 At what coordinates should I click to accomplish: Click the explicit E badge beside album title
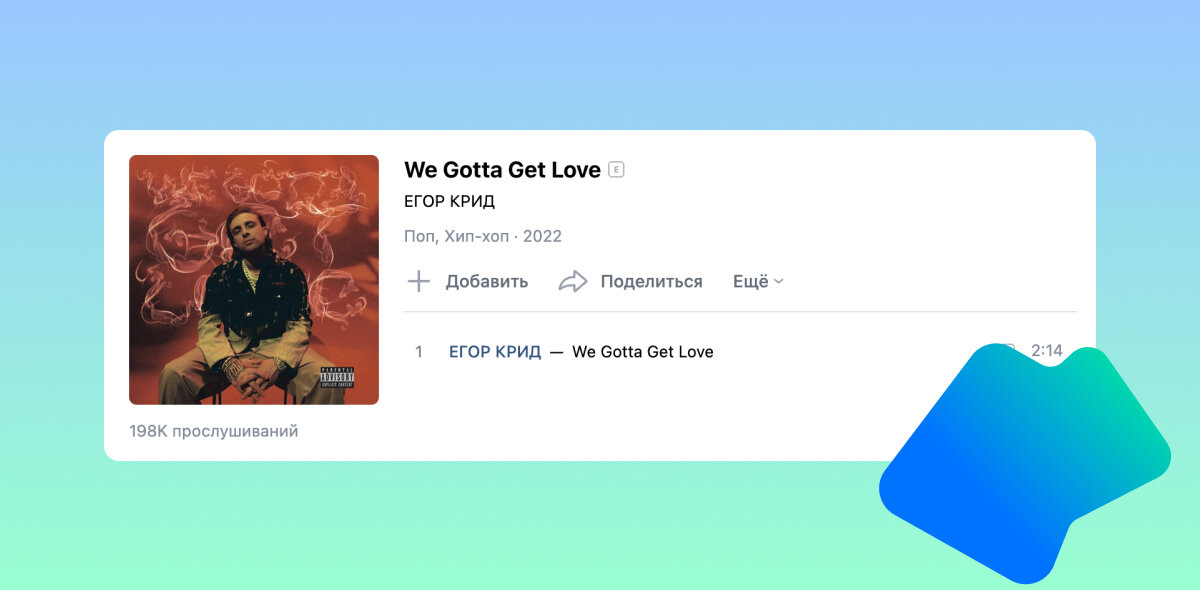(616, 170)
